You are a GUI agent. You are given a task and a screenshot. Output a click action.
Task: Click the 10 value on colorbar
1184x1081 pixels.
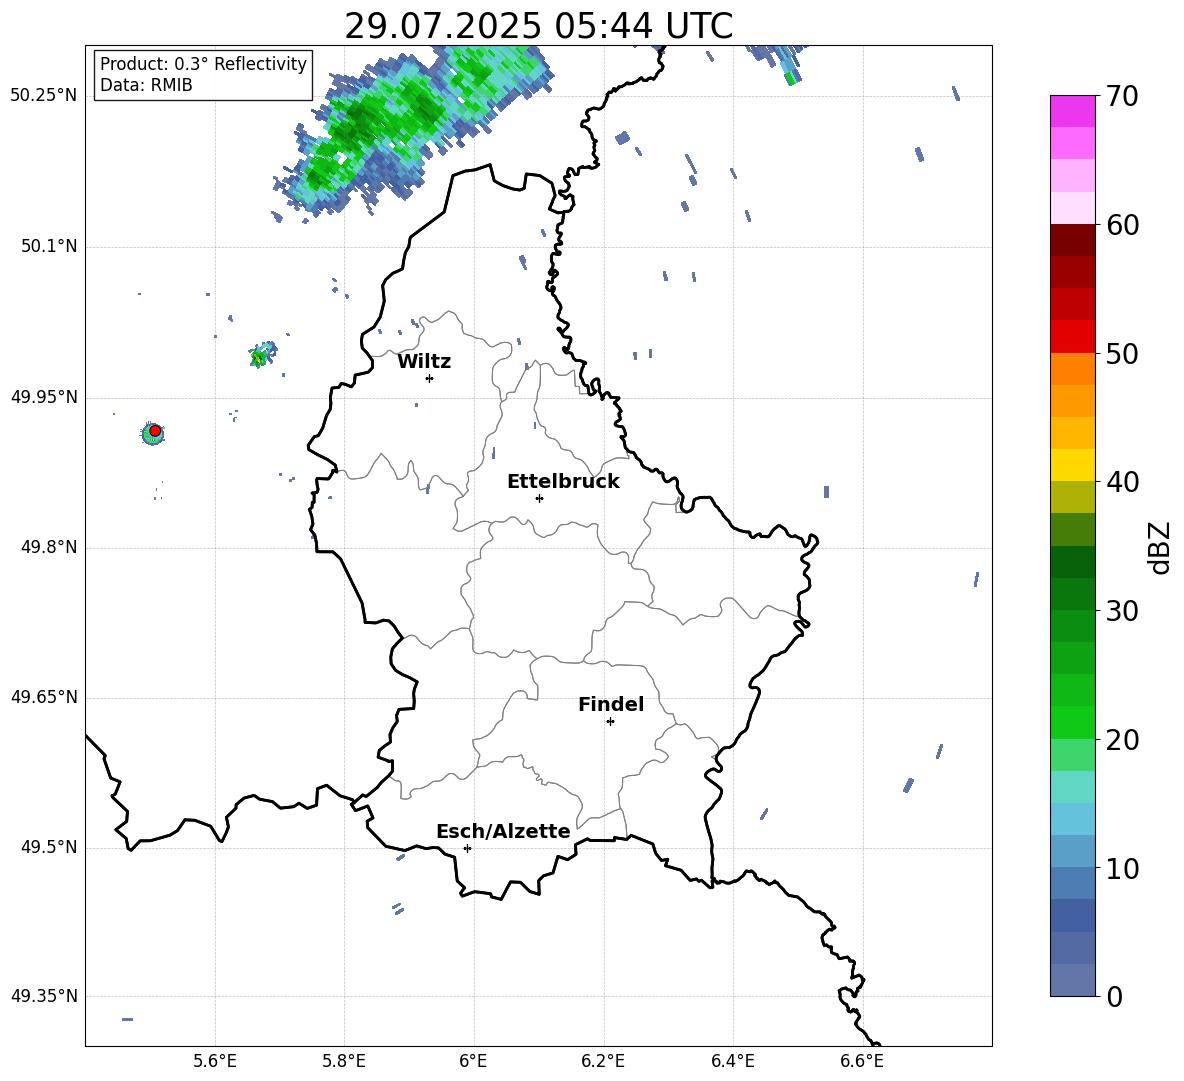pos(1121,869)
